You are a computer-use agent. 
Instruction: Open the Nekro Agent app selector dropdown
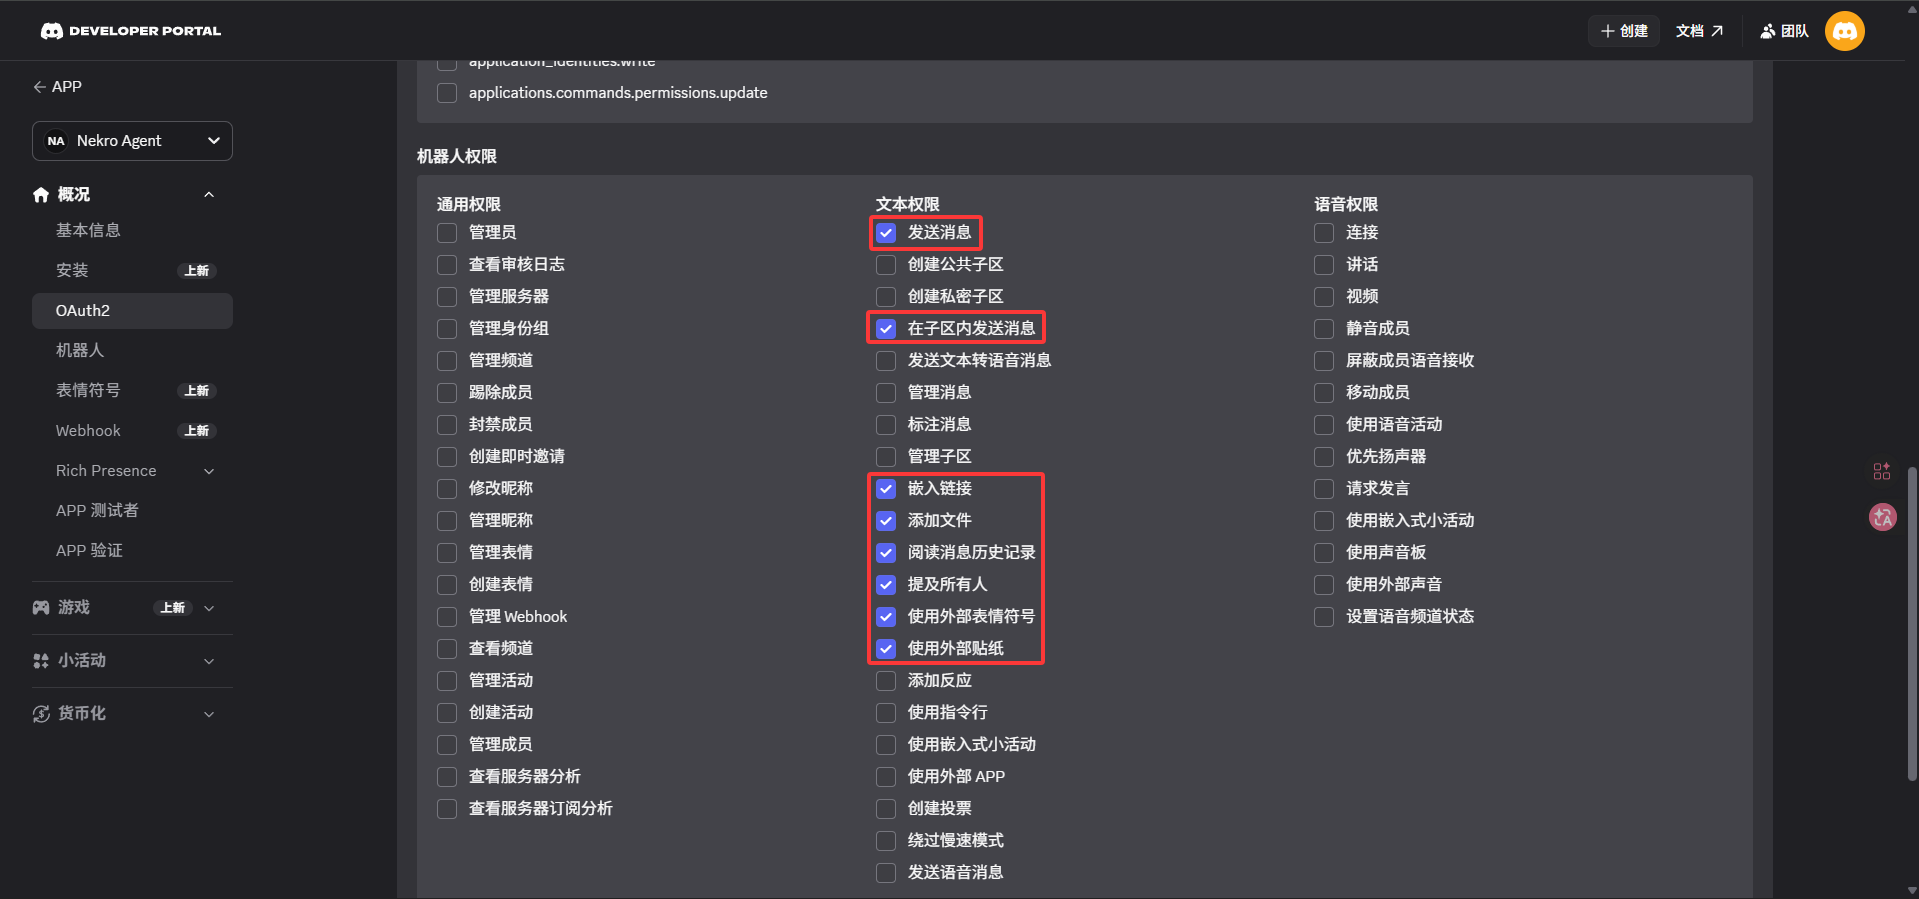point(132,141)
